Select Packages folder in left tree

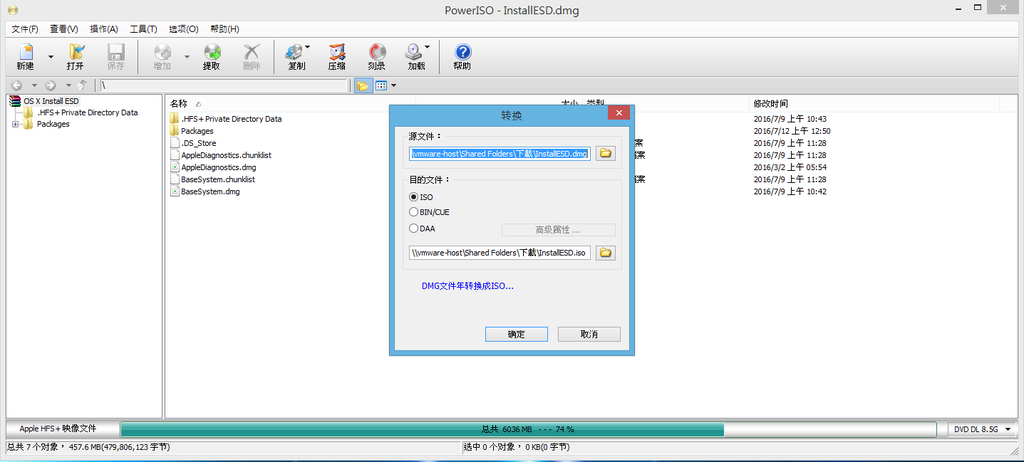click(x=53, y=124)
